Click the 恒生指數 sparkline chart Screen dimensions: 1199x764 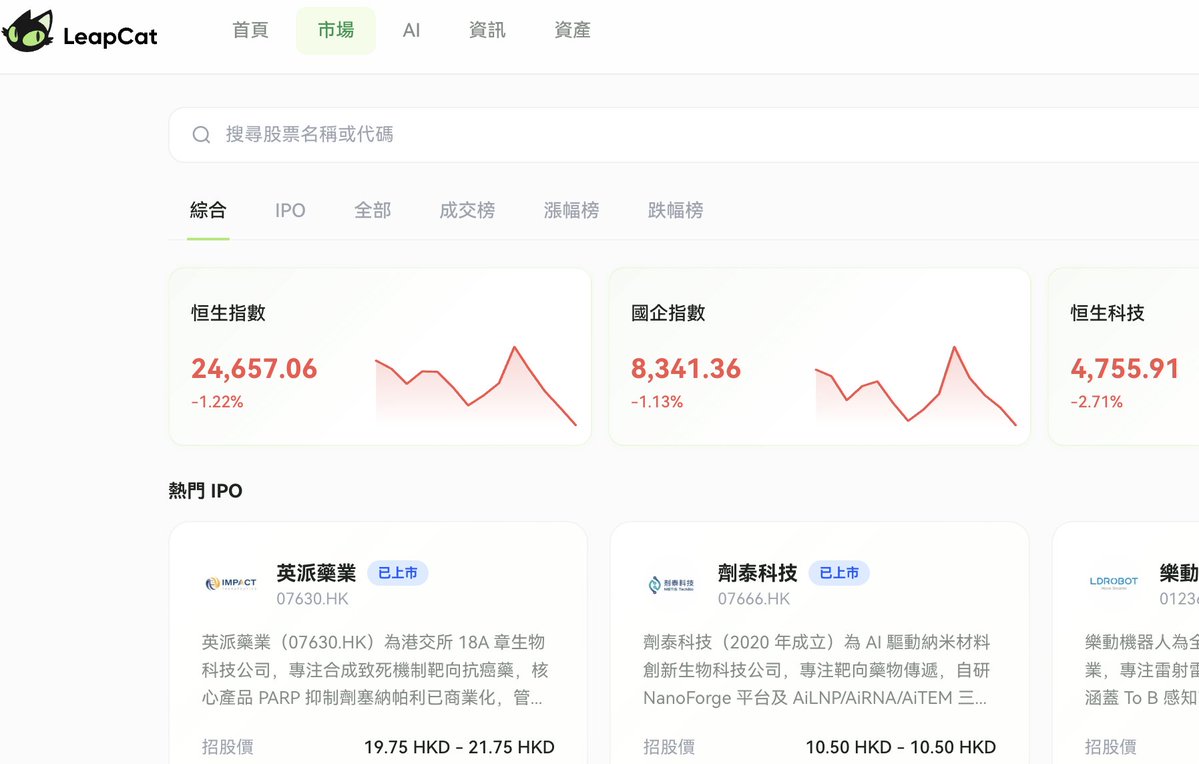[x=476, y=385]
